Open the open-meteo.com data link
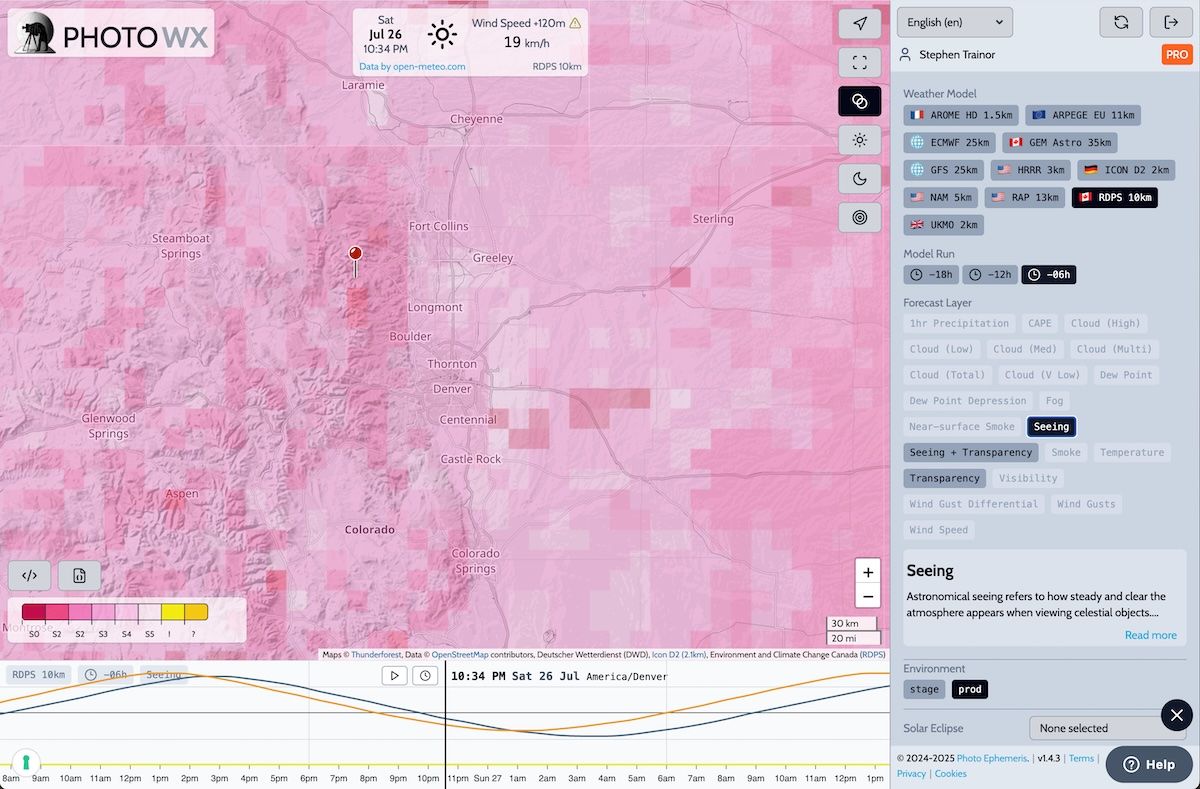 pos(412,67)
